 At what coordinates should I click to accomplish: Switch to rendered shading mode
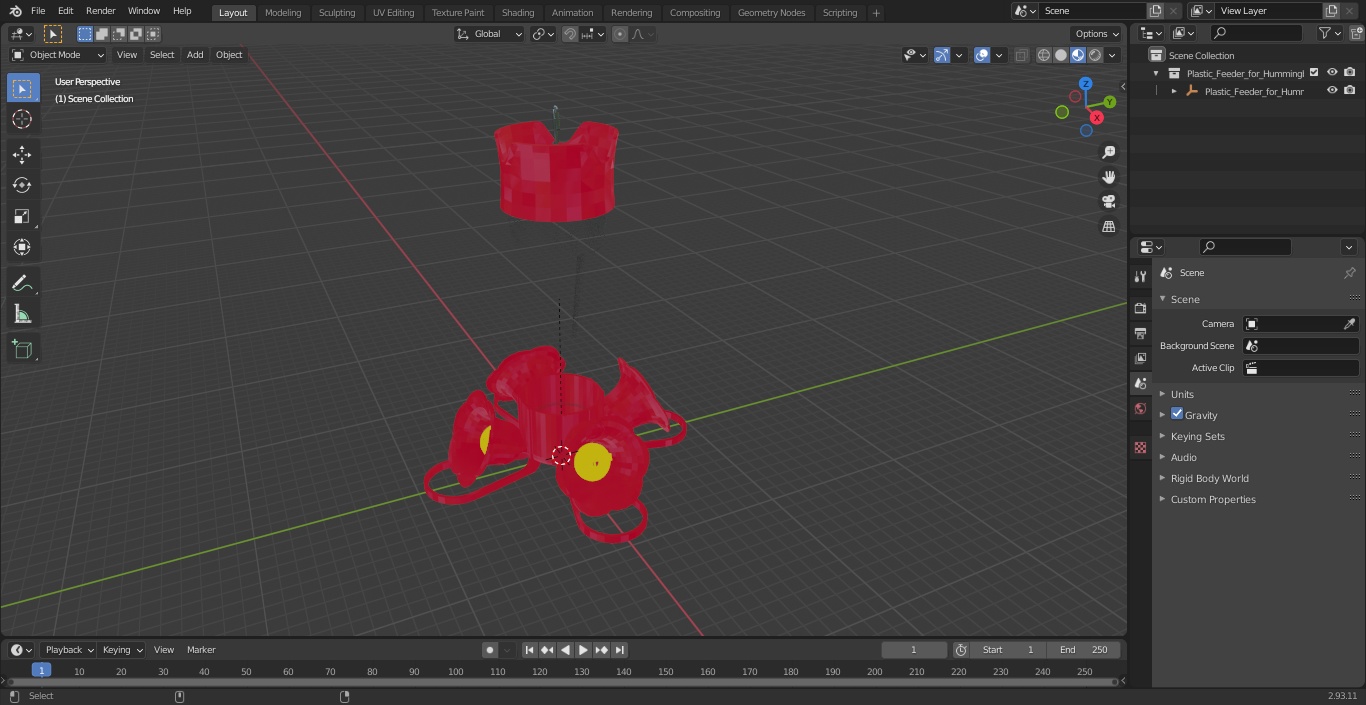pyautogui.click(x=1095, y=55)
